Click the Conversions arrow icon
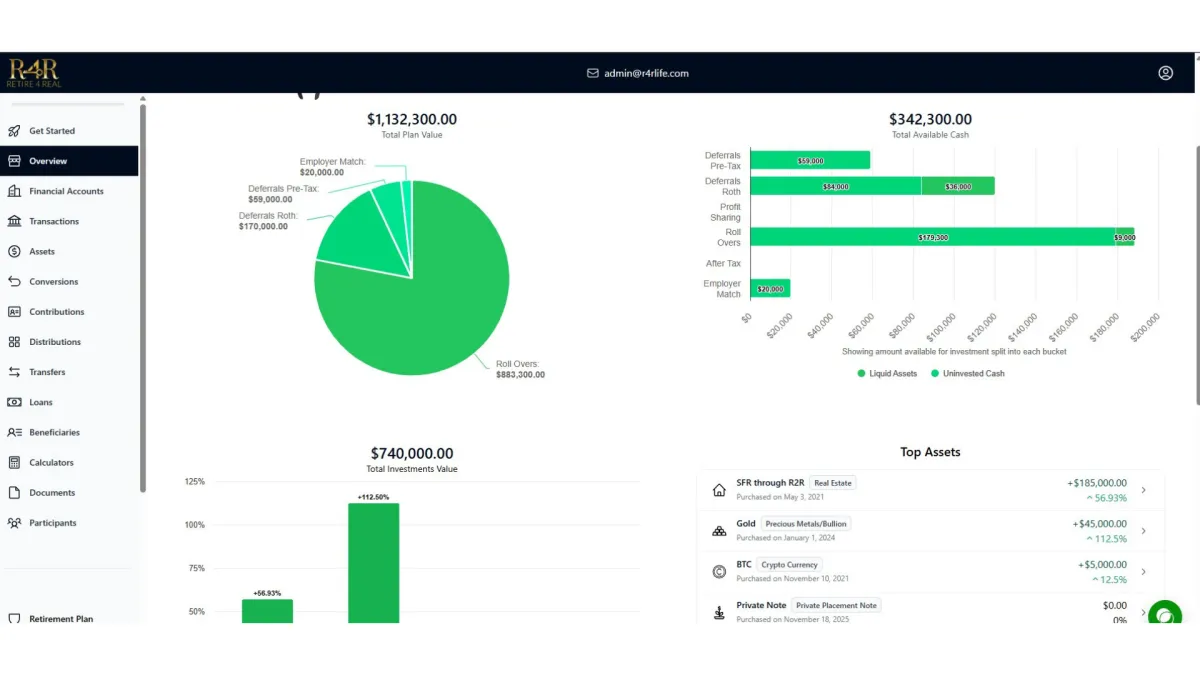This screenshot has height=675, width=1200. [14, 281]
